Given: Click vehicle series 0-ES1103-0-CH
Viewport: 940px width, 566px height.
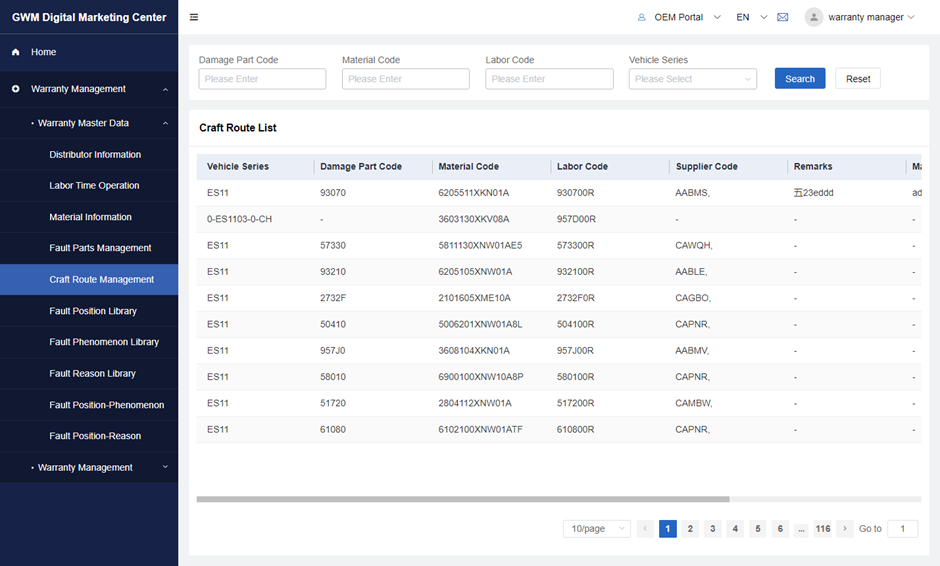Looking at the screenshot, I should 239,219.
